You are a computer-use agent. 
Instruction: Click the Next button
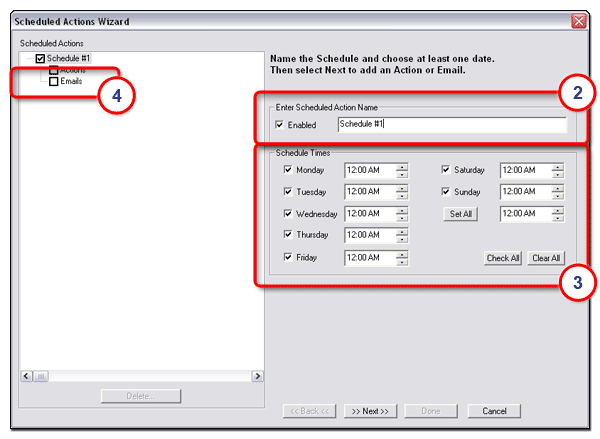point(370,411)
